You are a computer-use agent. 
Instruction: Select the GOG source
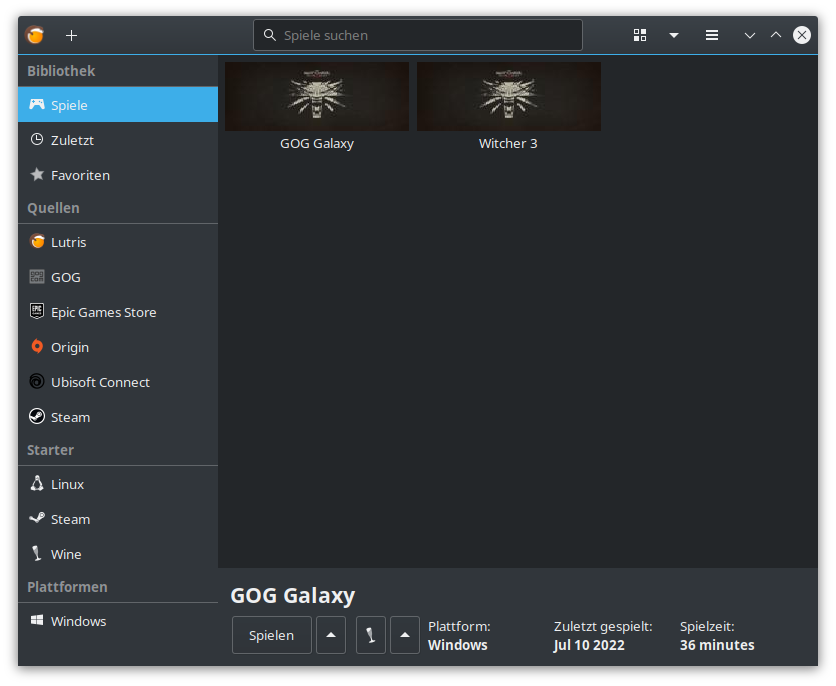click(x=118, y=277)
